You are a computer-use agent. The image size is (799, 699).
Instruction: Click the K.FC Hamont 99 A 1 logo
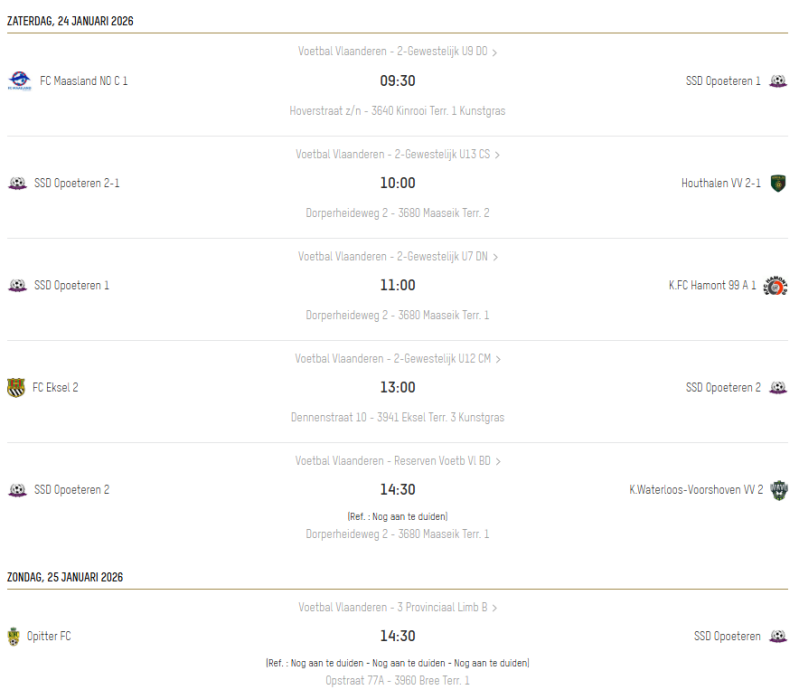click(x=775, y=286)
